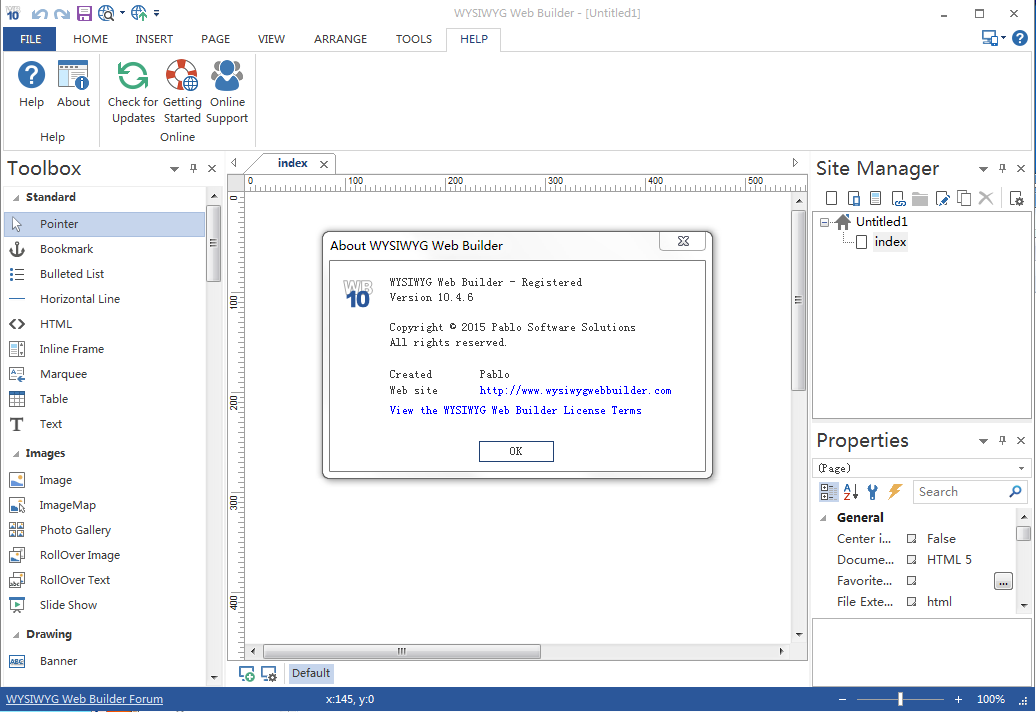The width and height of the screenshot is (1036, 712).
Task: Select the Marquee tool in Toolbox
Action: [x=63, y=374]
